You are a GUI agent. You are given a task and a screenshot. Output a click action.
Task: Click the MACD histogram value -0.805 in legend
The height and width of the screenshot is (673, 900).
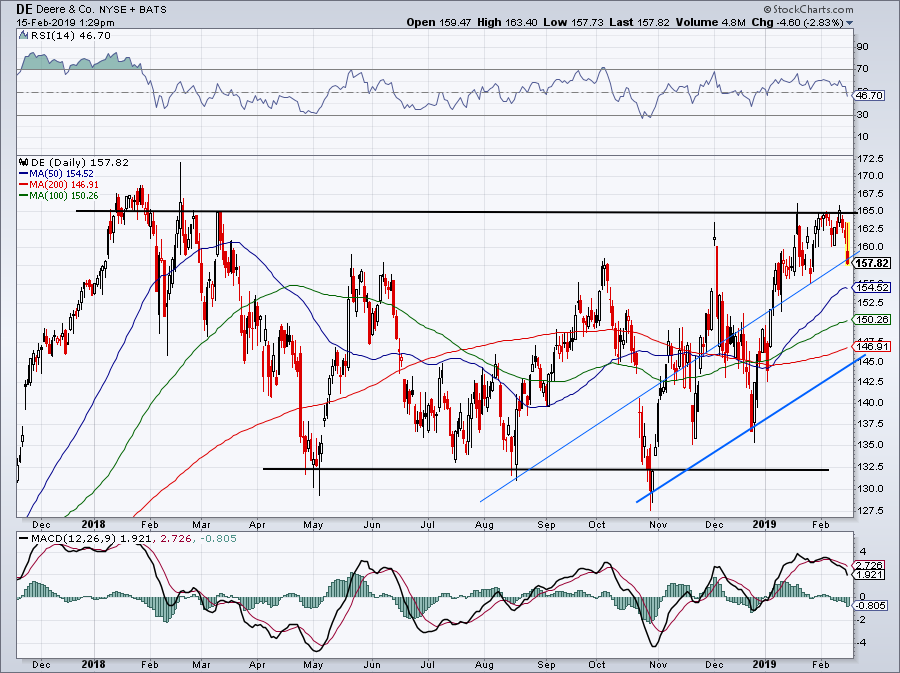pos(218,539)
